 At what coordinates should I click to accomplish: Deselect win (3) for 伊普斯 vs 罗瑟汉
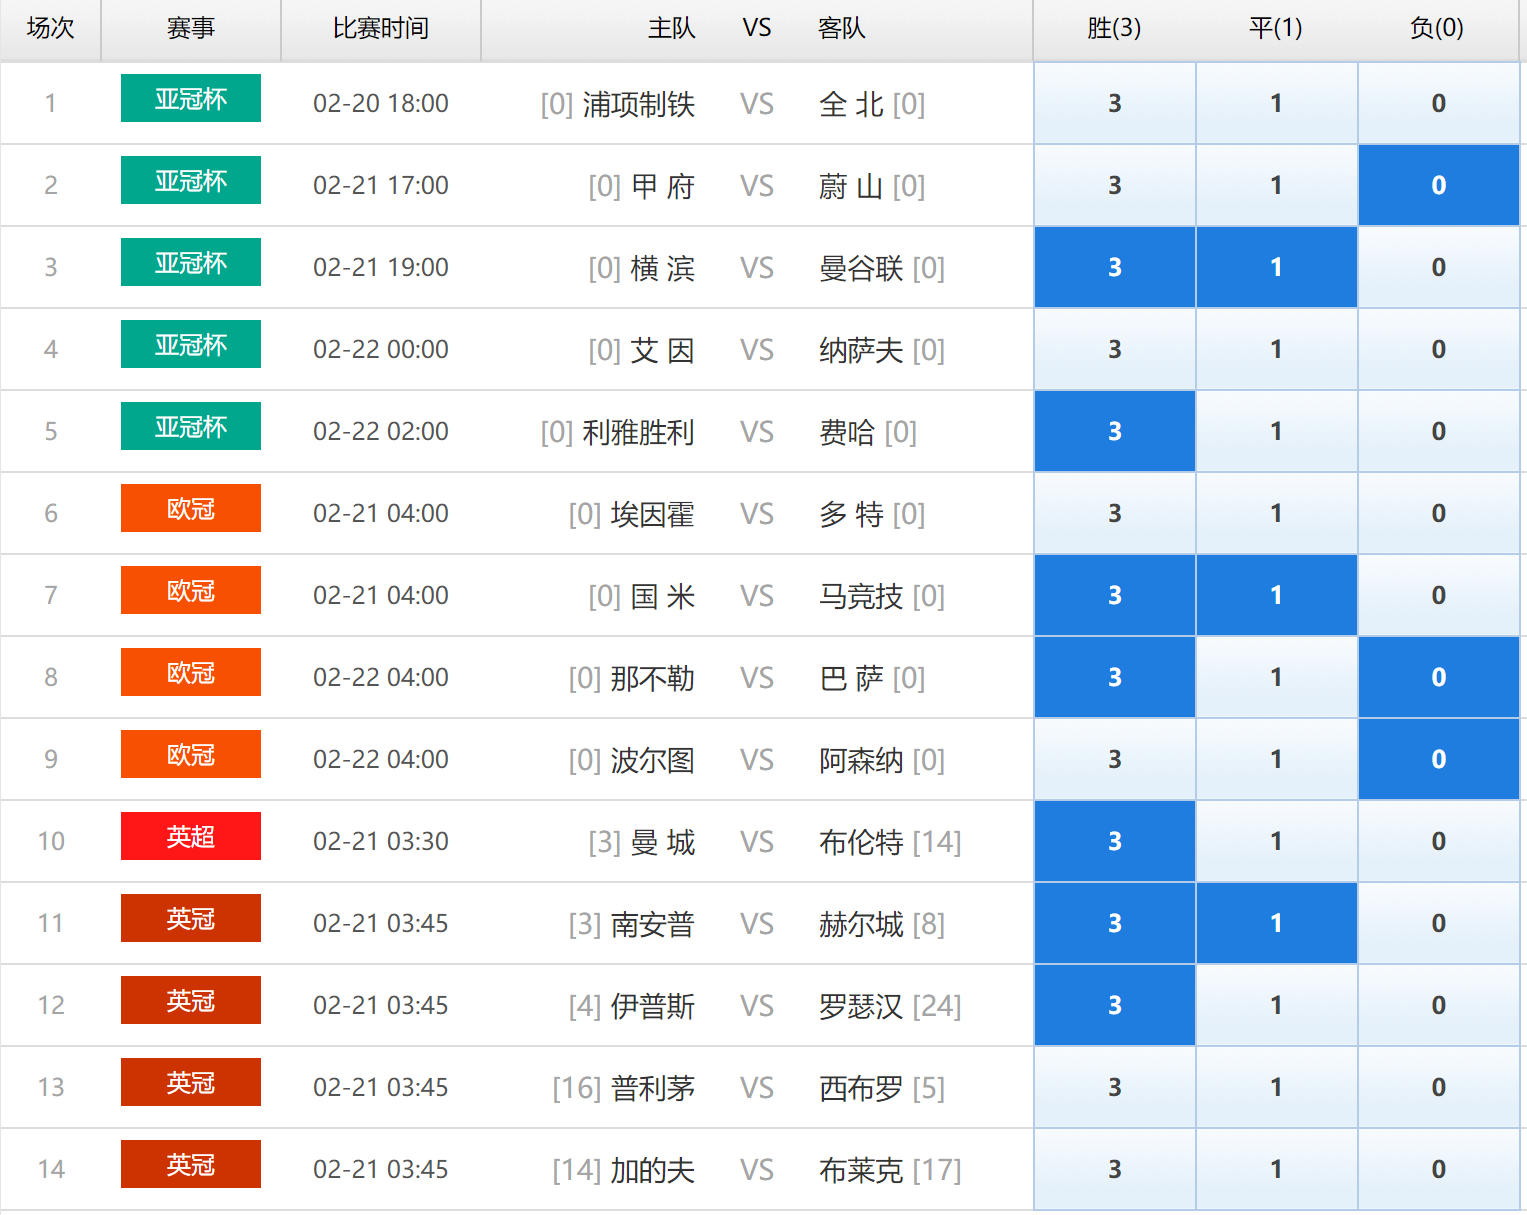1115,1005
